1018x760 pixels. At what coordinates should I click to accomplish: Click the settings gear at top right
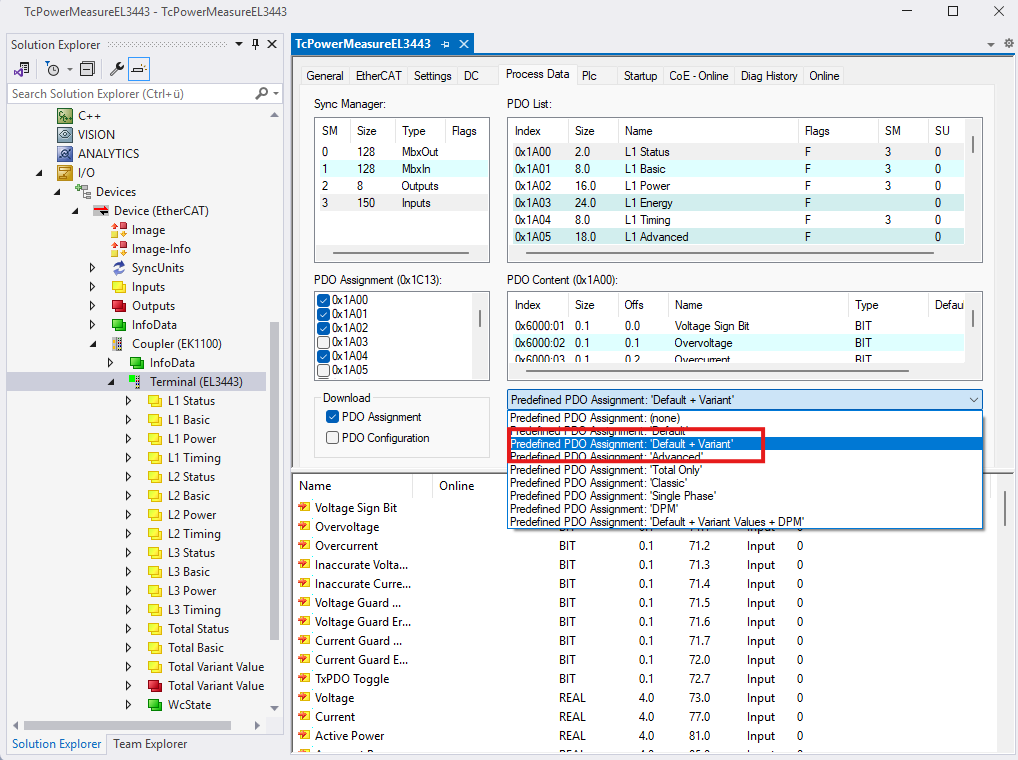coord(1007,44)
